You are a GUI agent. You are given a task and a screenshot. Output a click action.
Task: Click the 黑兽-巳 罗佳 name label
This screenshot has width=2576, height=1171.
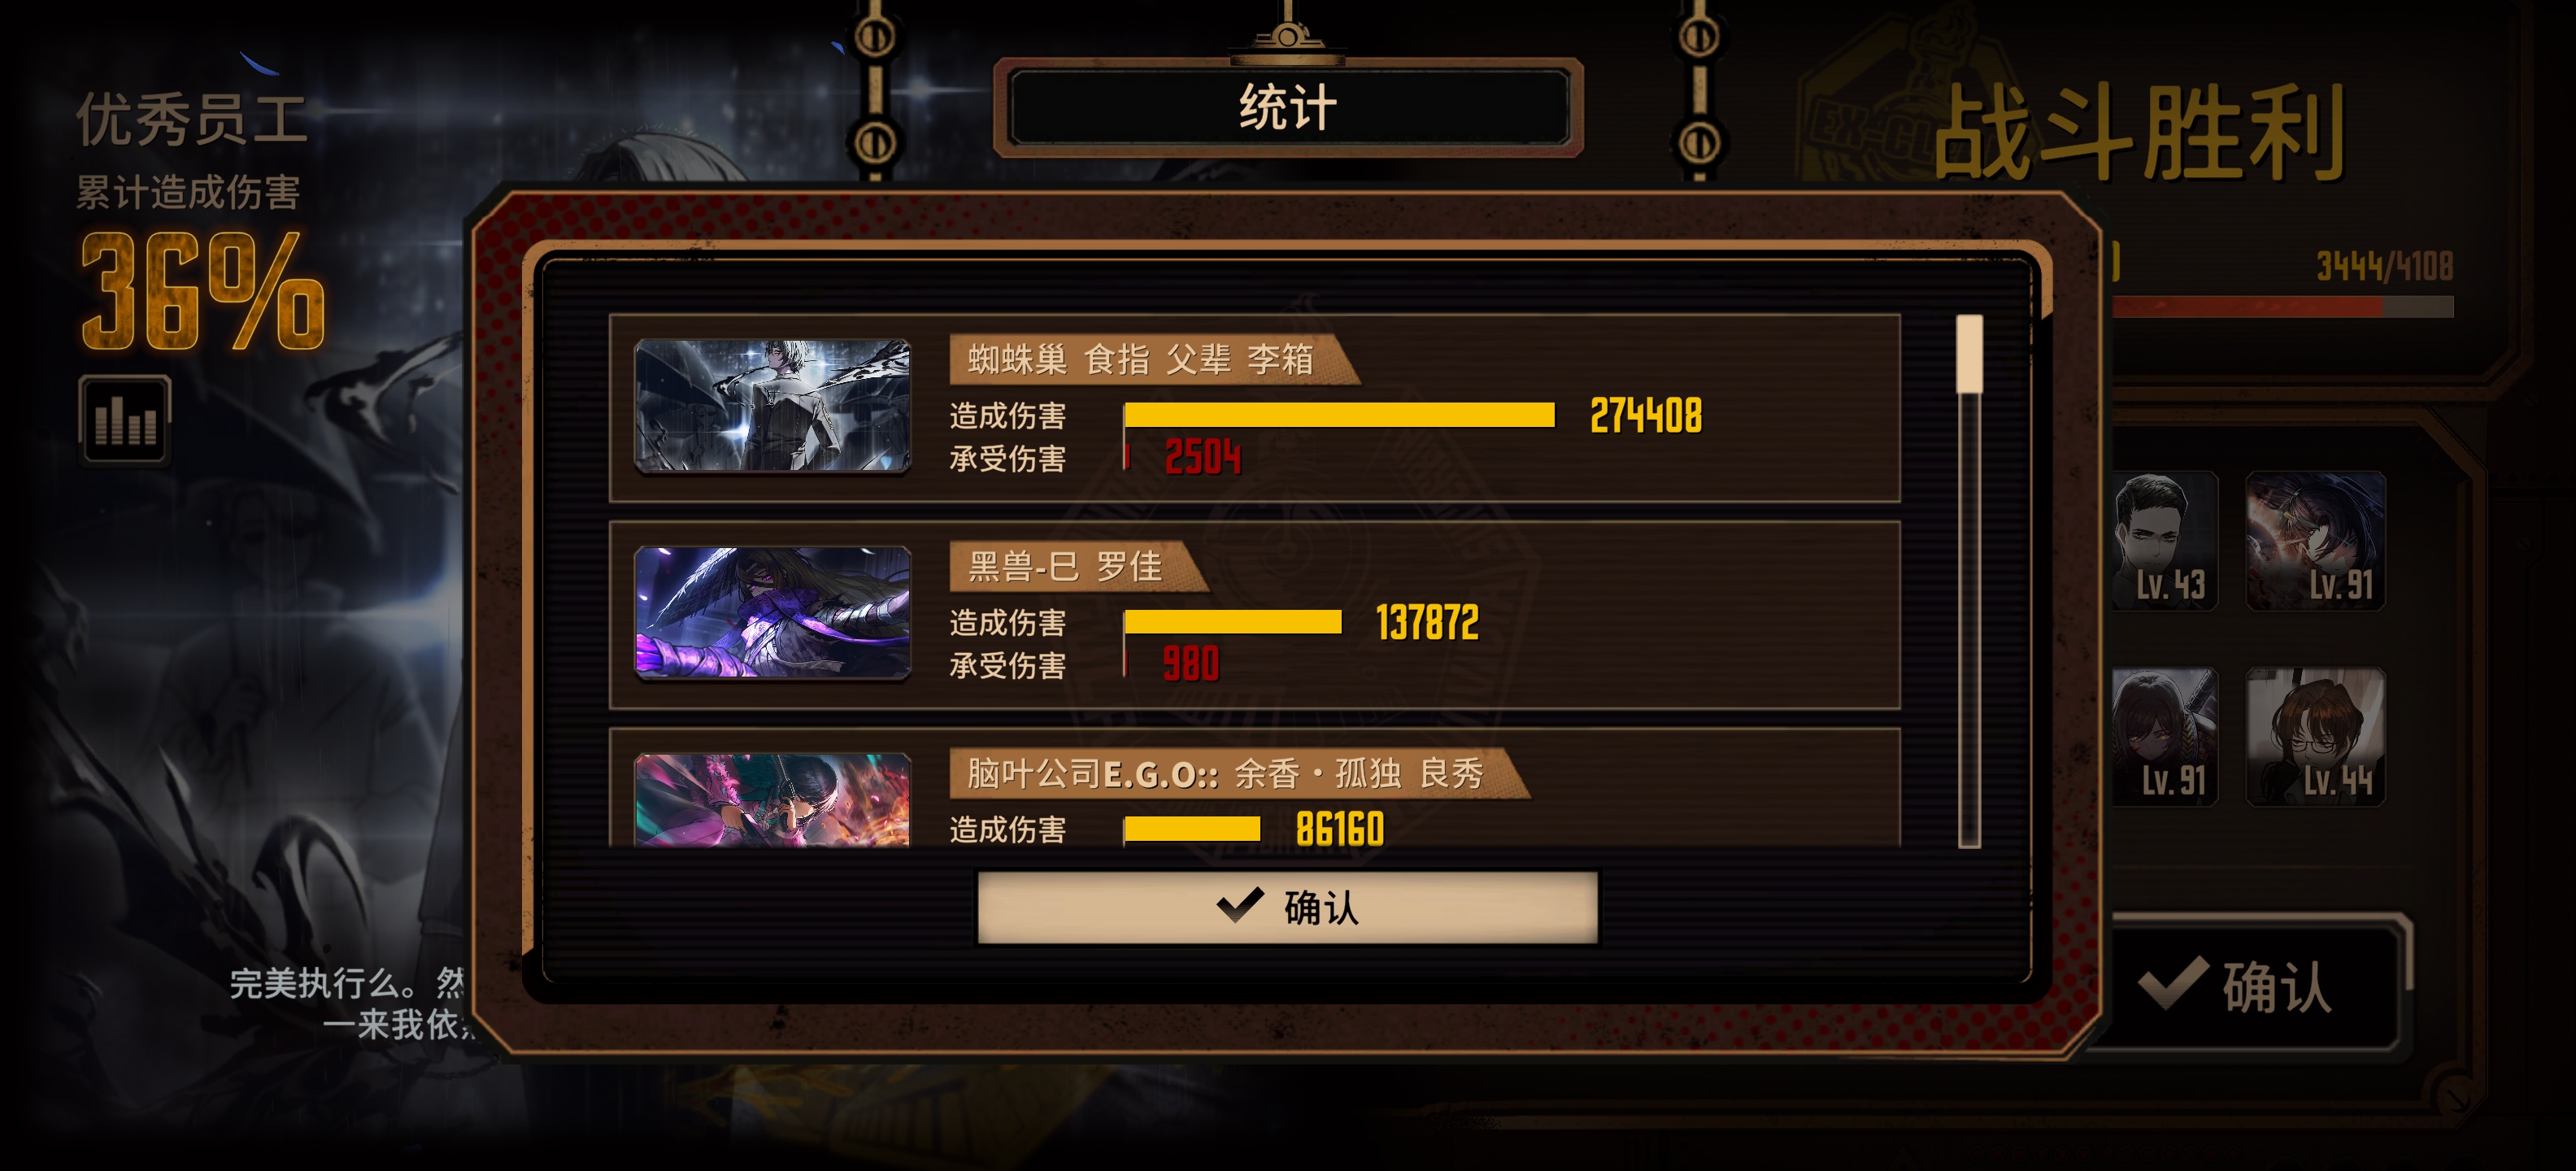coord(1066,567)
